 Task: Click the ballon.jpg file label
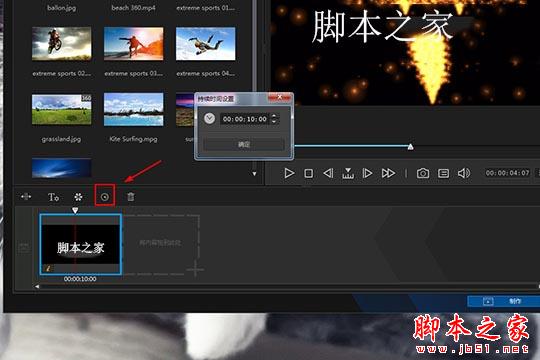pyautogui.click(x=62, y=8)
